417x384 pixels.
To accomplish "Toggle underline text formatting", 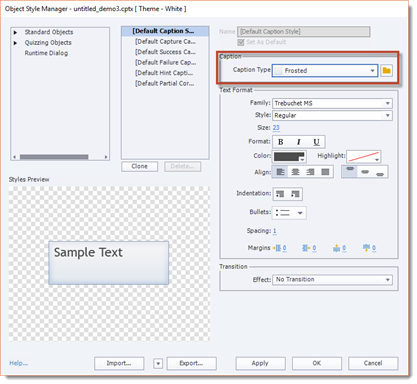I will (x=316, y=142).
